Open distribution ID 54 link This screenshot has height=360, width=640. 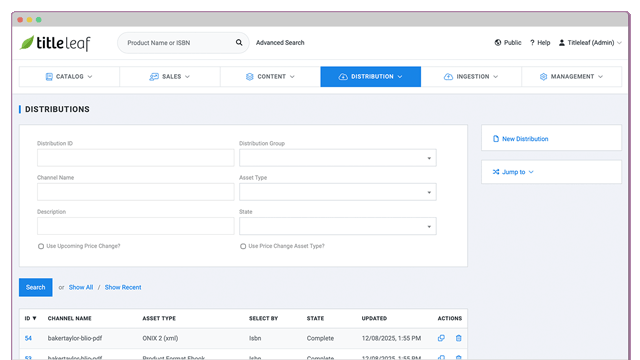pyautogui.click(x=28, y=338)
